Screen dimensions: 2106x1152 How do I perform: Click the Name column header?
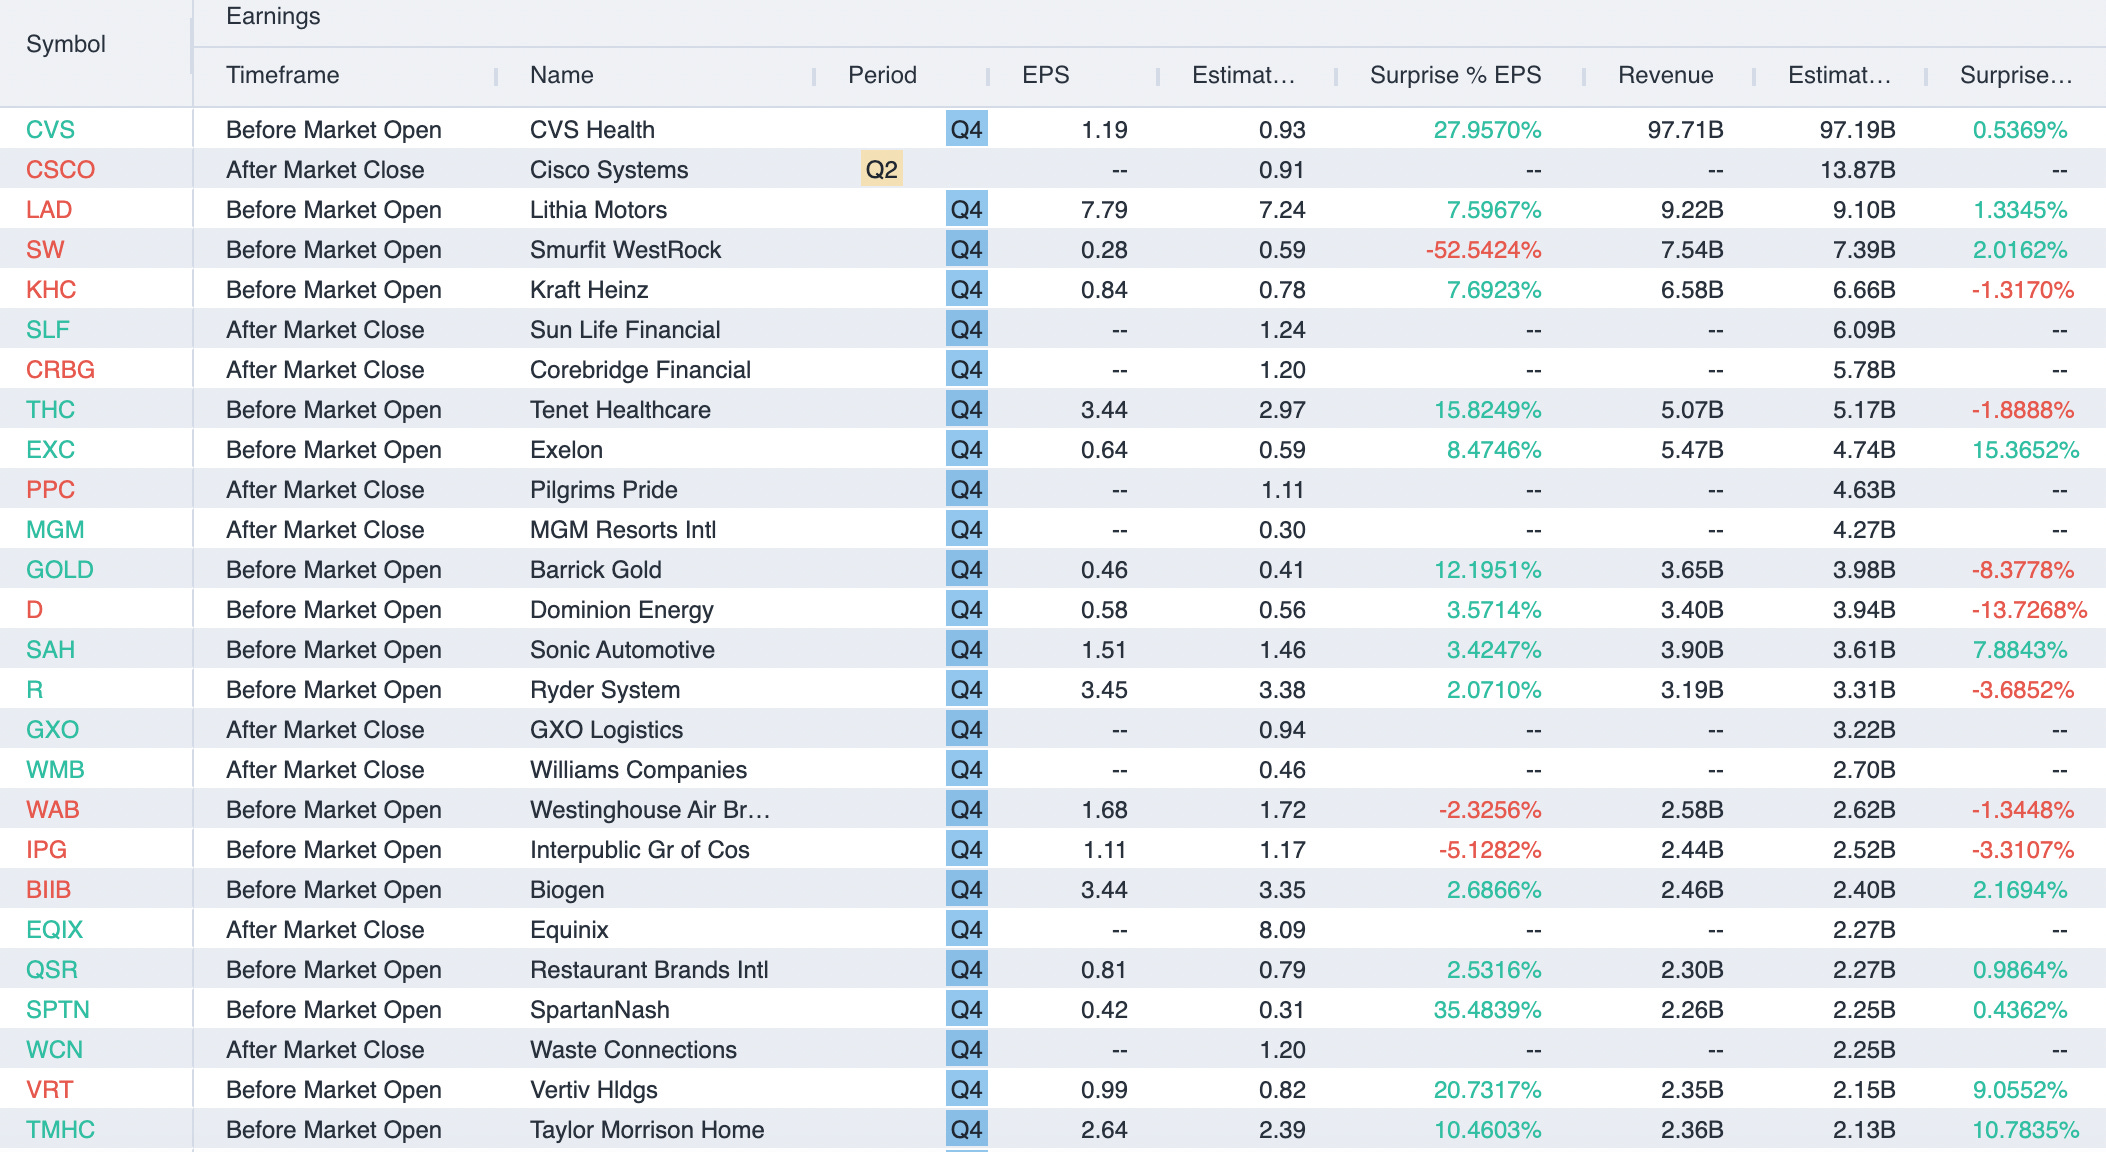tap(561, 75)
